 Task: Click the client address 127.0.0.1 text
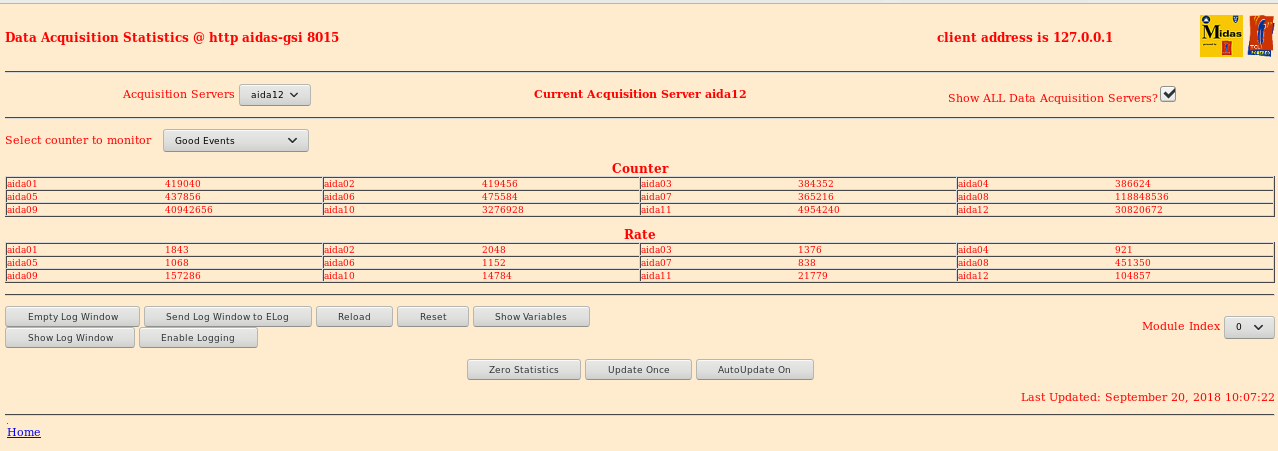(1025, 38)
